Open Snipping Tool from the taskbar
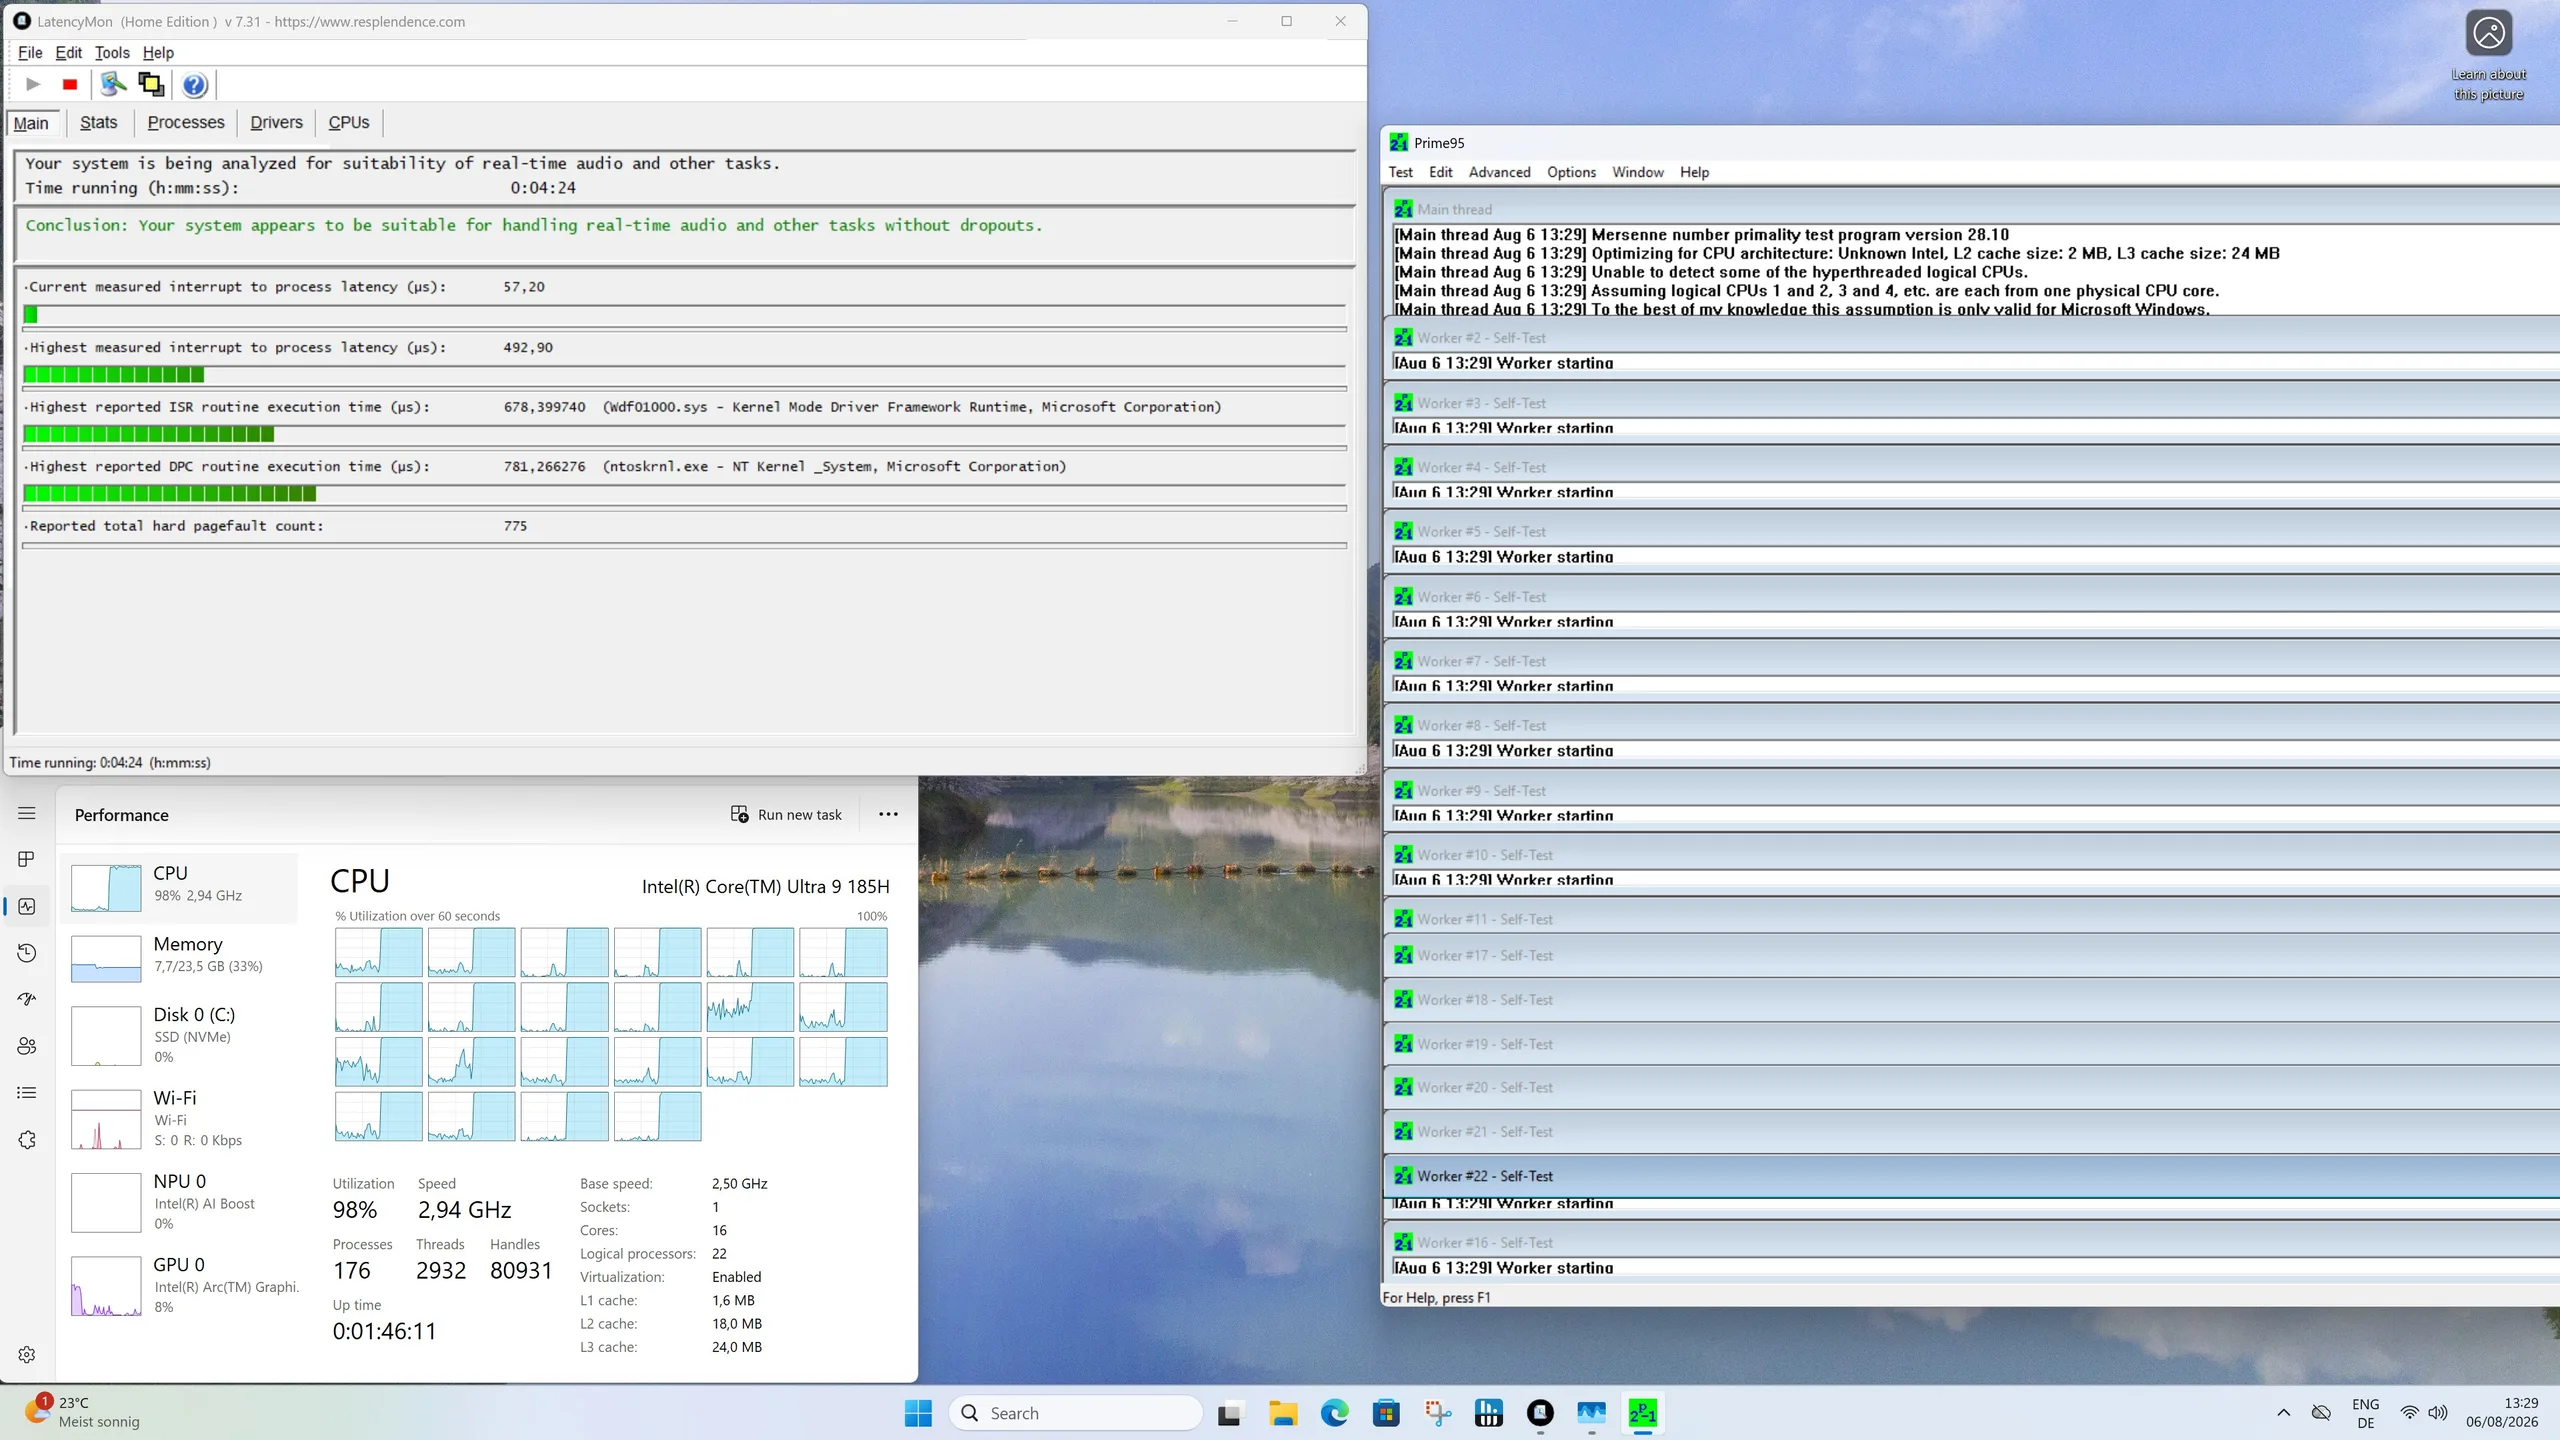 (x=1438, y=1413)
